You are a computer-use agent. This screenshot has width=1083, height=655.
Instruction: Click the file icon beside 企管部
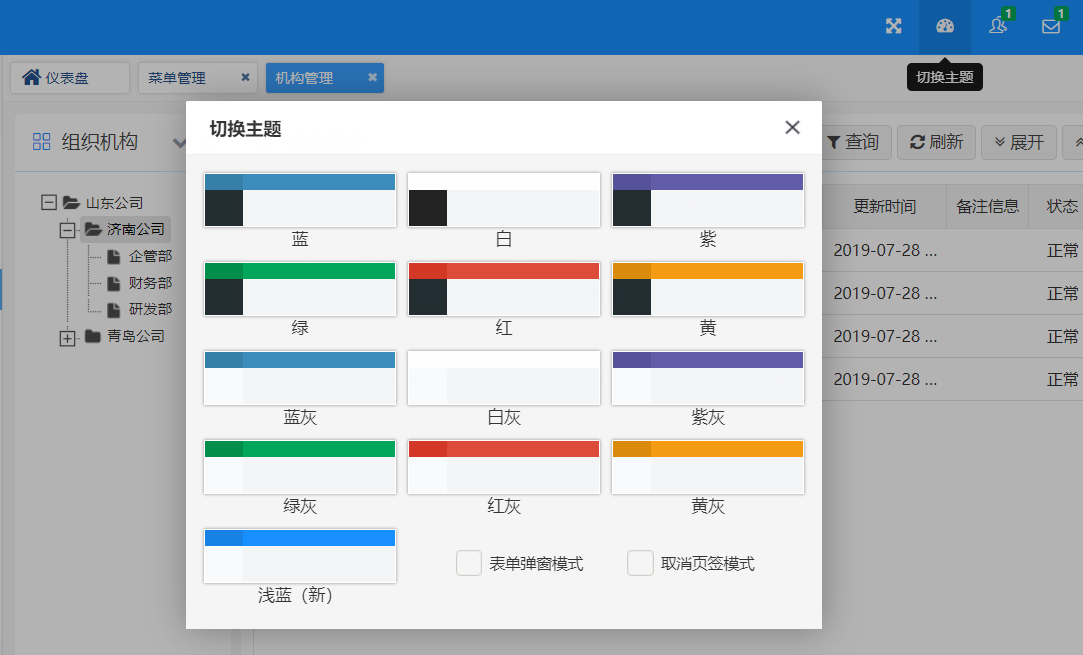114,256
